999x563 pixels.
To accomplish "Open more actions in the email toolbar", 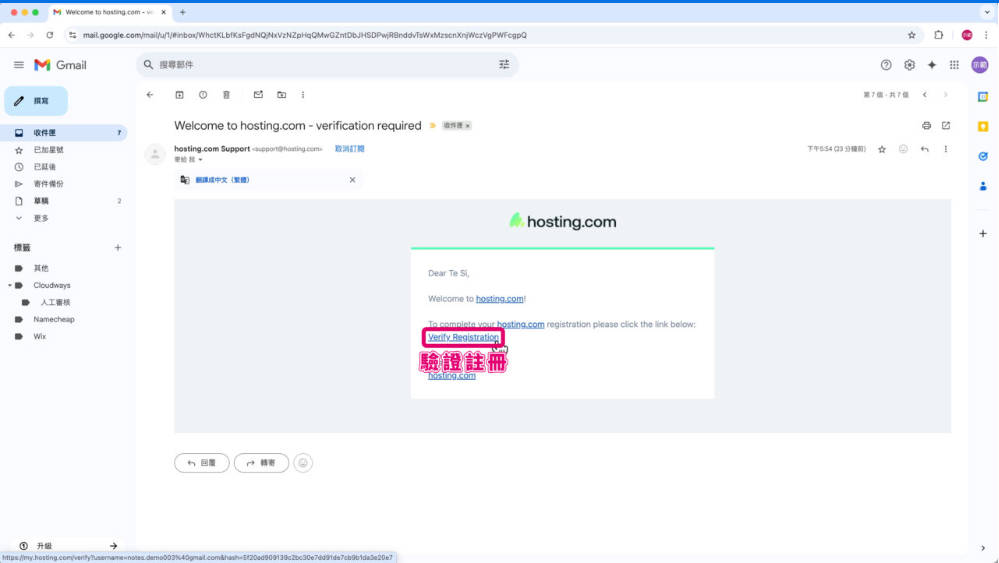I will [303, 95].
